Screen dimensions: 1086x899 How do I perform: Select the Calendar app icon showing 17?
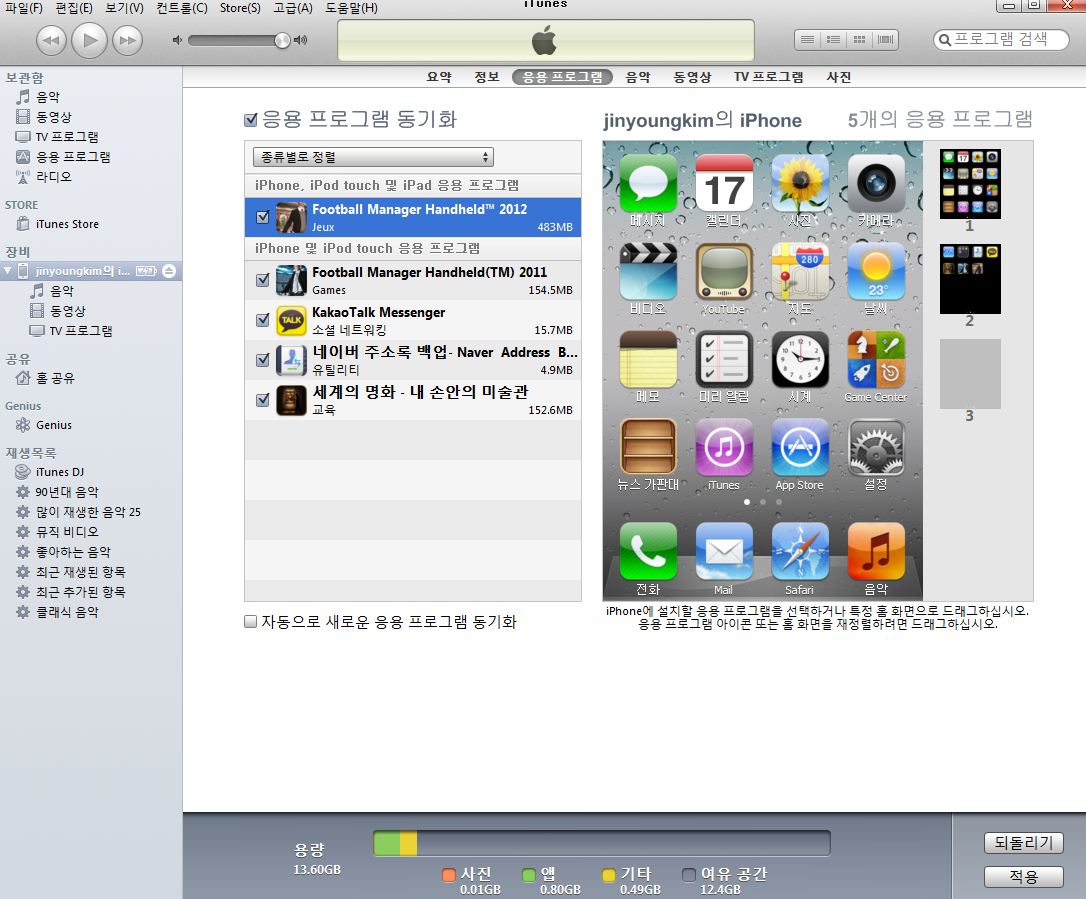(x=724, y=183)
